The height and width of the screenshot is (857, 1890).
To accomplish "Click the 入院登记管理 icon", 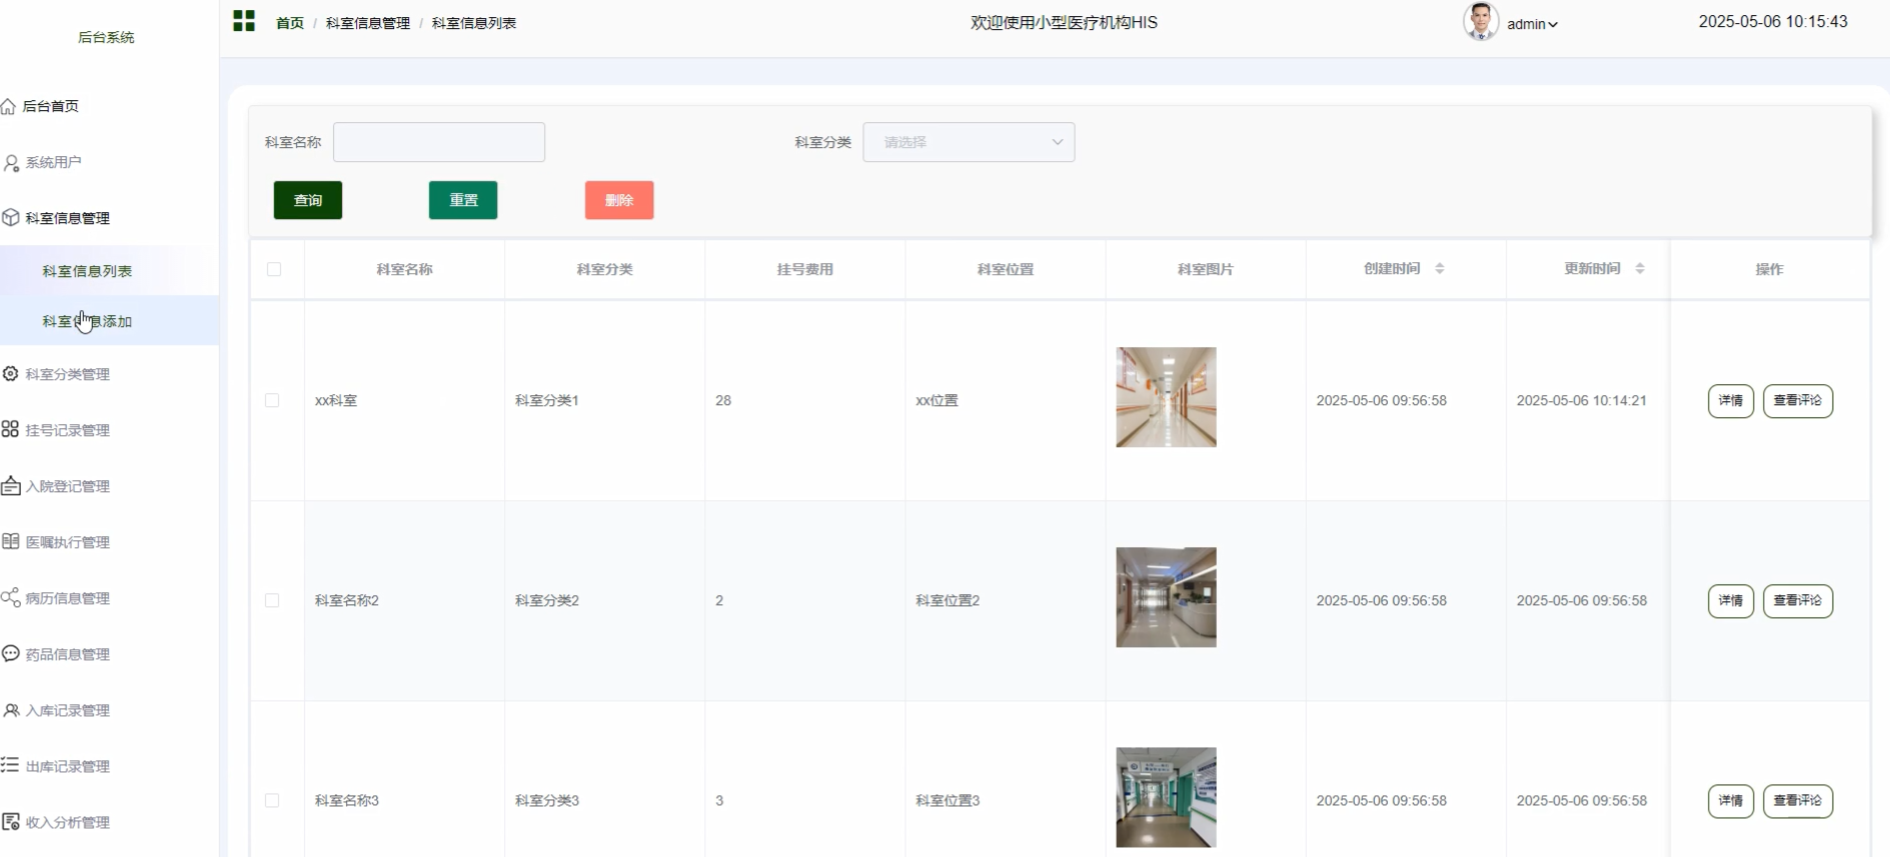I will pos(11,486).
